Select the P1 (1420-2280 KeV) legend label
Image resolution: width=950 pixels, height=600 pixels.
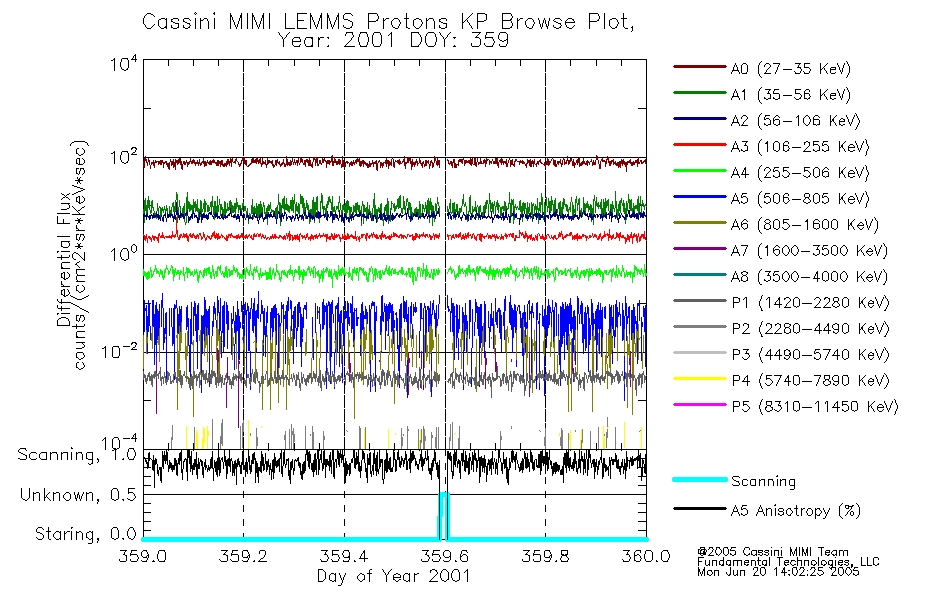810,302
